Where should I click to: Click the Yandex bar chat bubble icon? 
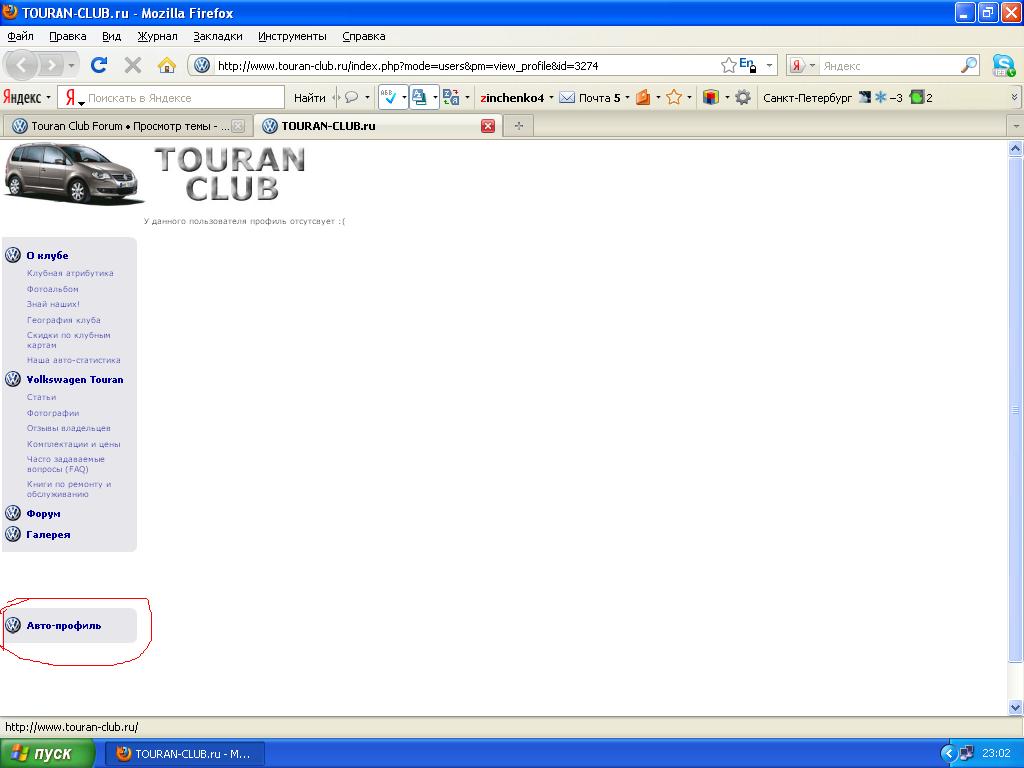[x=351, y=98]
